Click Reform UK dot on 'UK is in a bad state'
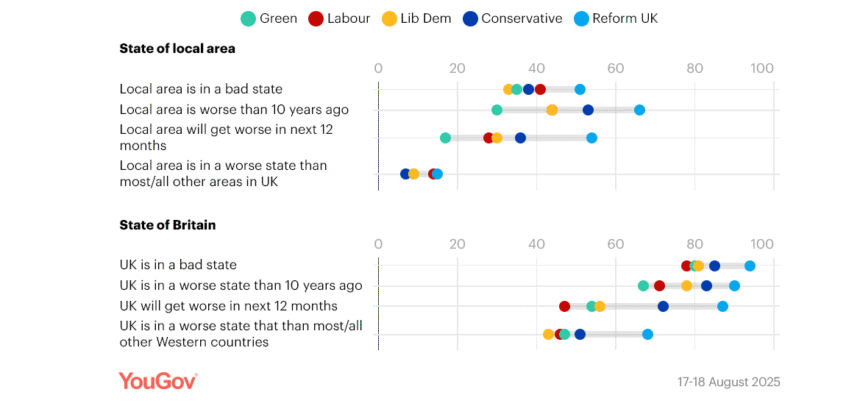Image resolution: width=860 pixels, height=409 pixels. pos(750,266)
